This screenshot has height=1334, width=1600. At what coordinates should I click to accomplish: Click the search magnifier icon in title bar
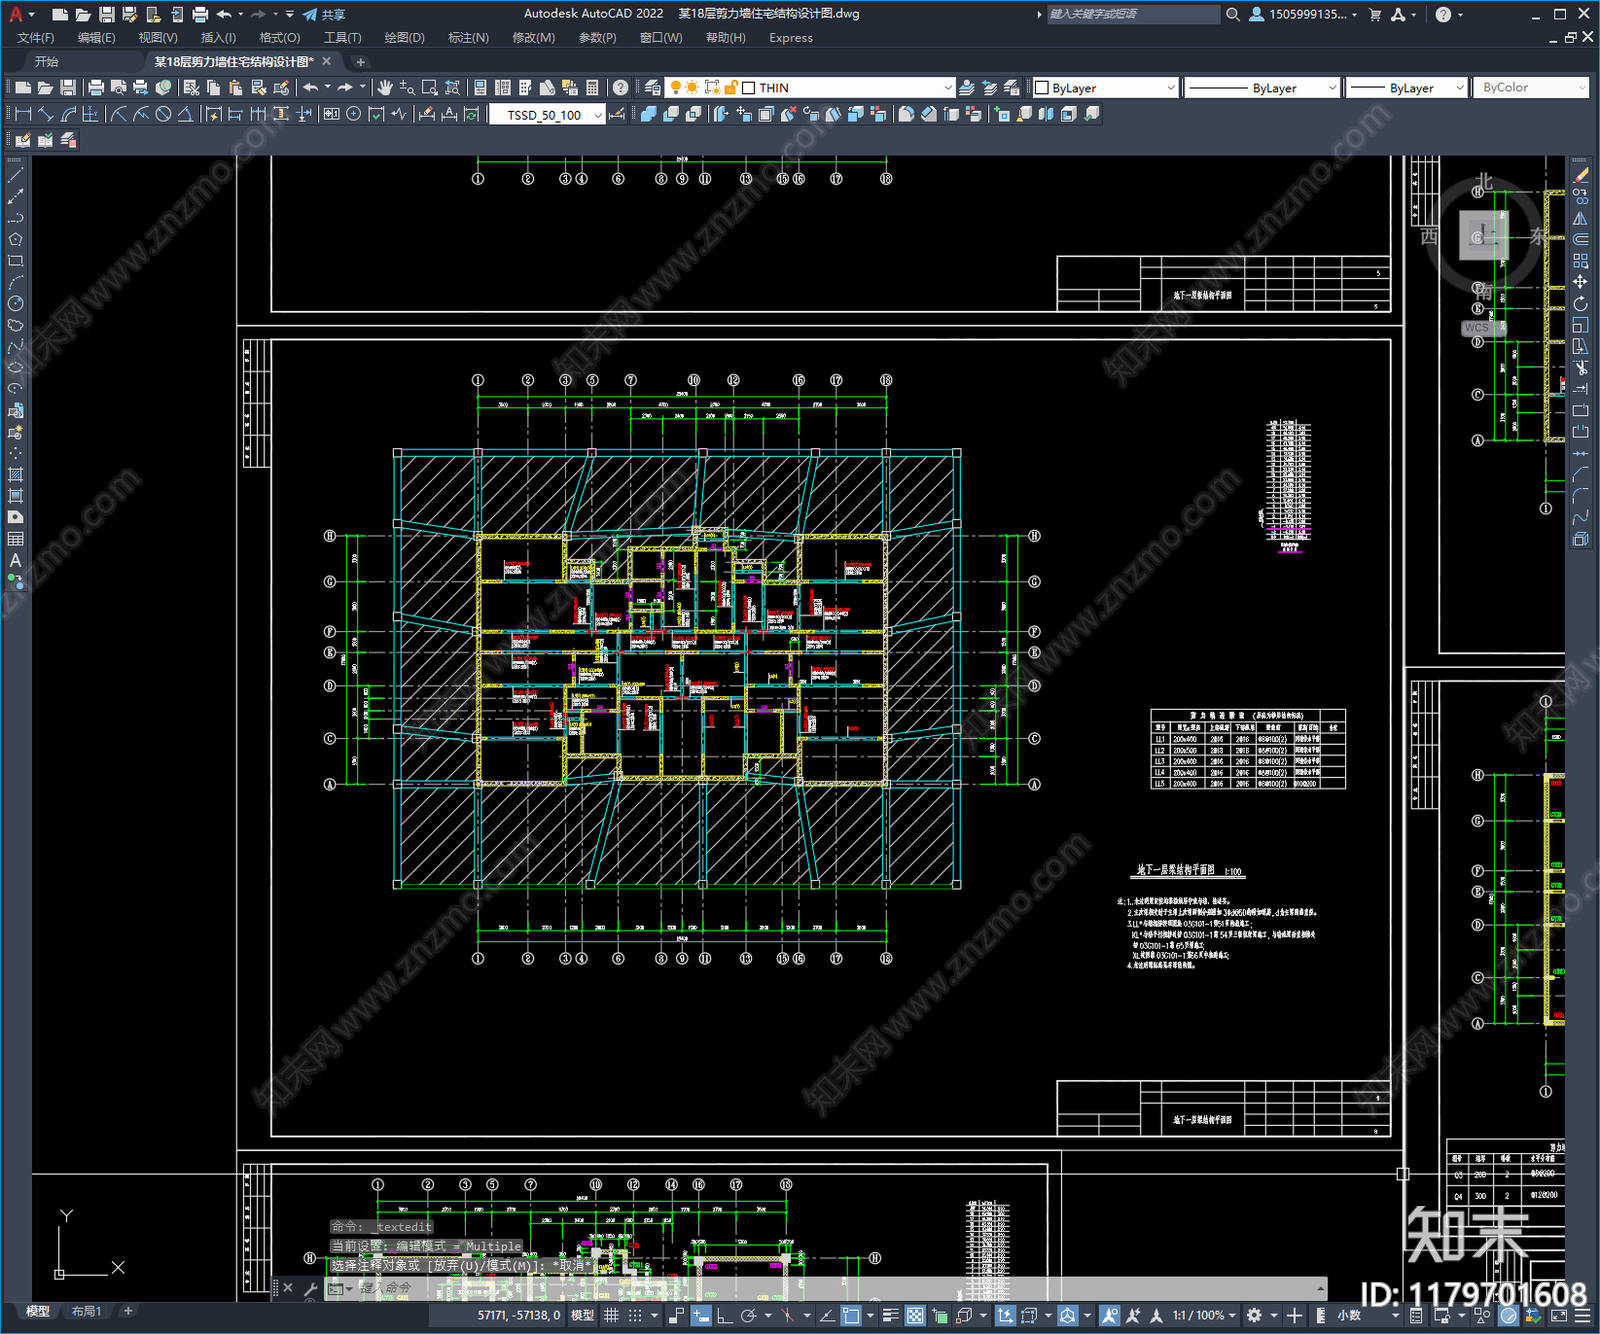pos(1233,14)
